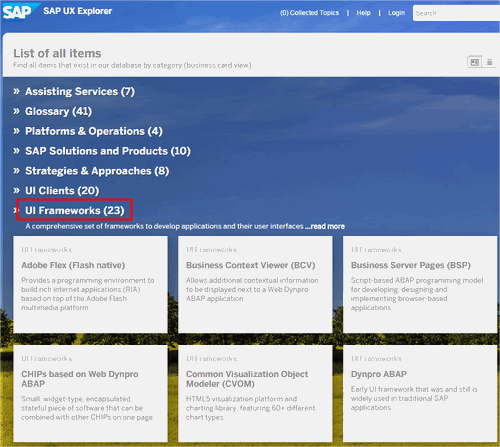500x447 pixels.
Task: Click Adobe Flex card description text
Action: [88, 294]
